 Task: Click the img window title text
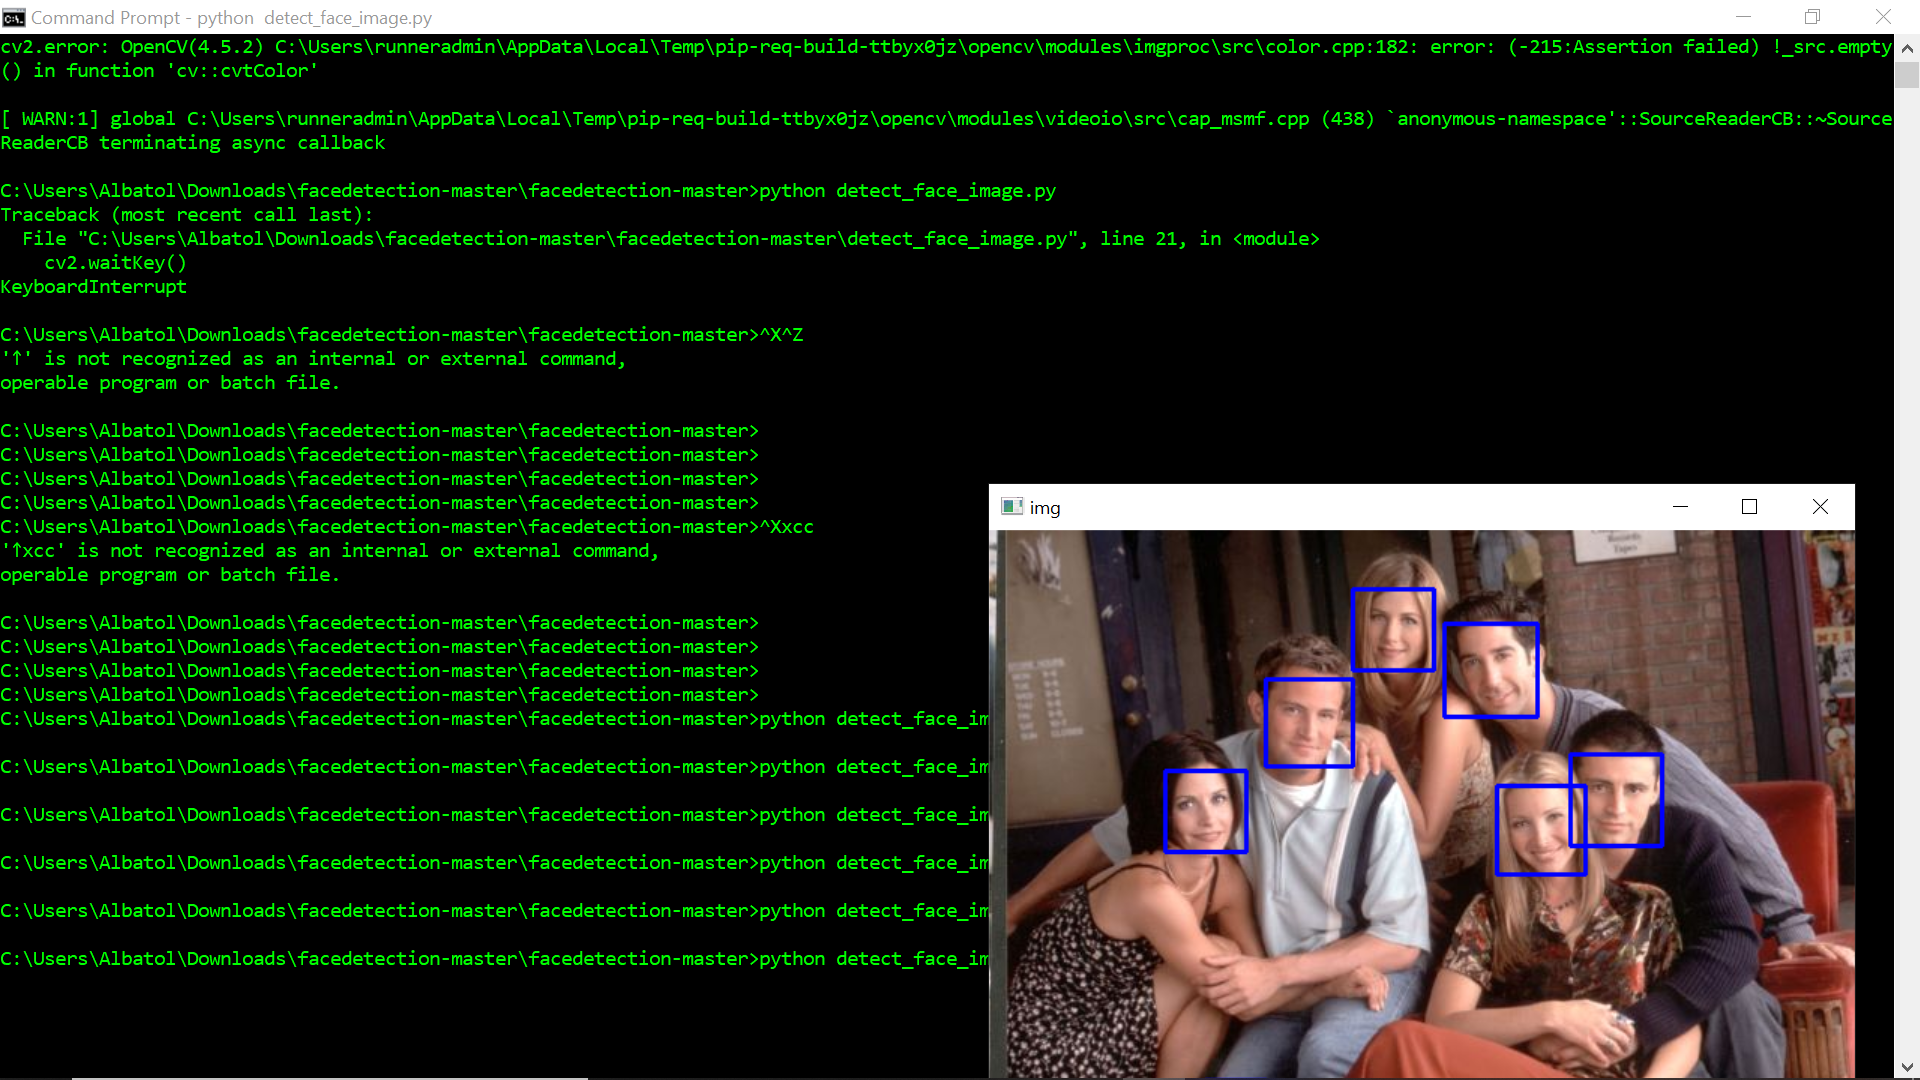1046,508
